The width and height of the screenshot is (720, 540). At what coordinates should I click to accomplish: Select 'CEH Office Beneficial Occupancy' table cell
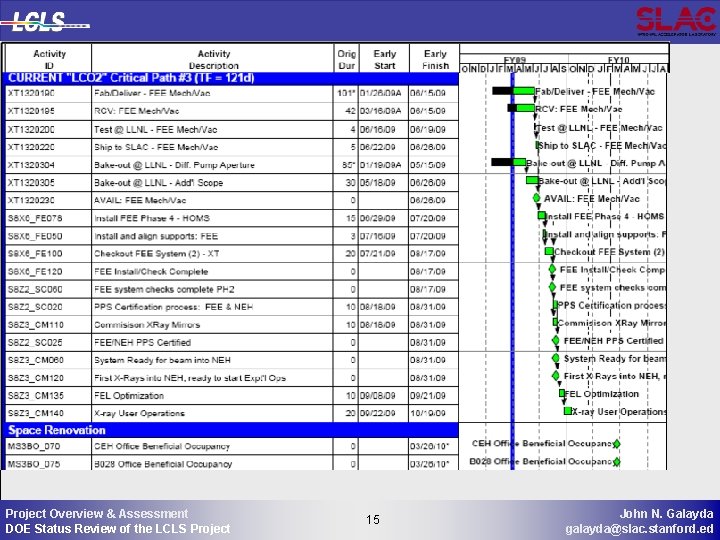213,446
